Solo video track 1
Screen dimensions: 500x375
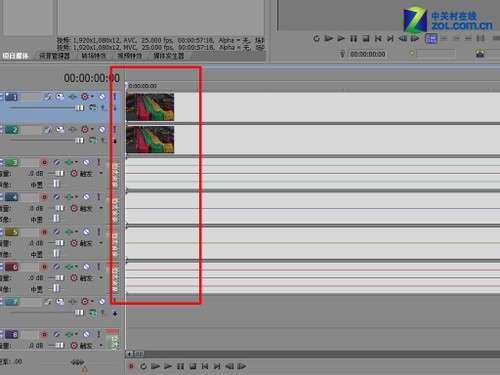tap(114, 97)
